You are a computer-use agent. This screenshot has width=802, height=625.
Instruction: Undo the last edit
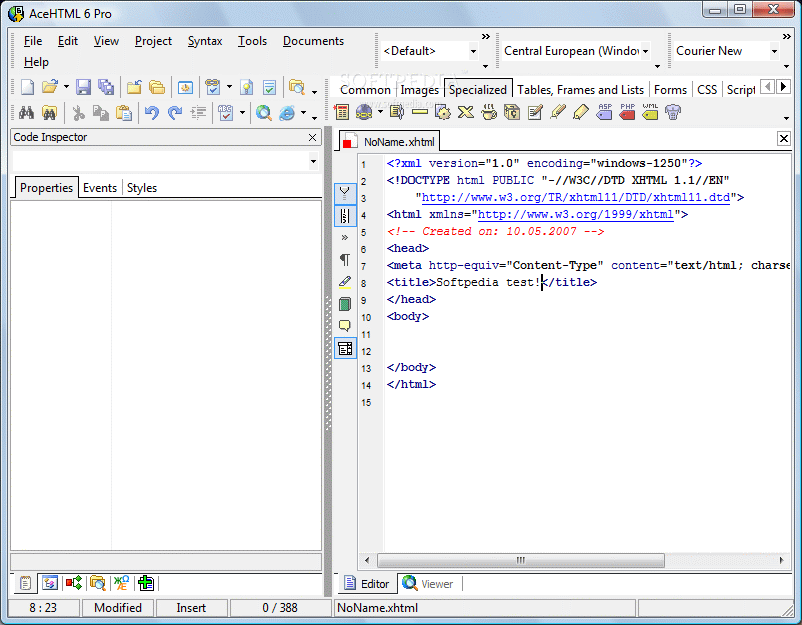point(151,113)
